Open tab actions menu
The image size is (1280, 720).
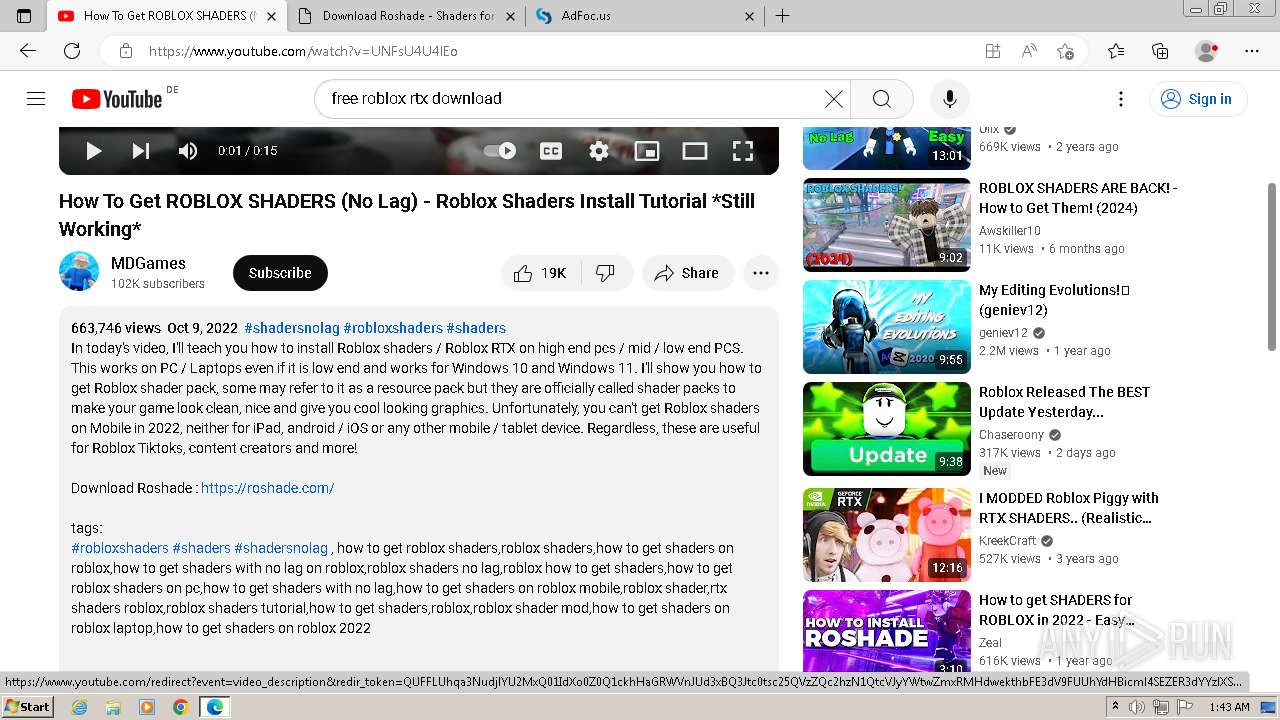point(24,16)
